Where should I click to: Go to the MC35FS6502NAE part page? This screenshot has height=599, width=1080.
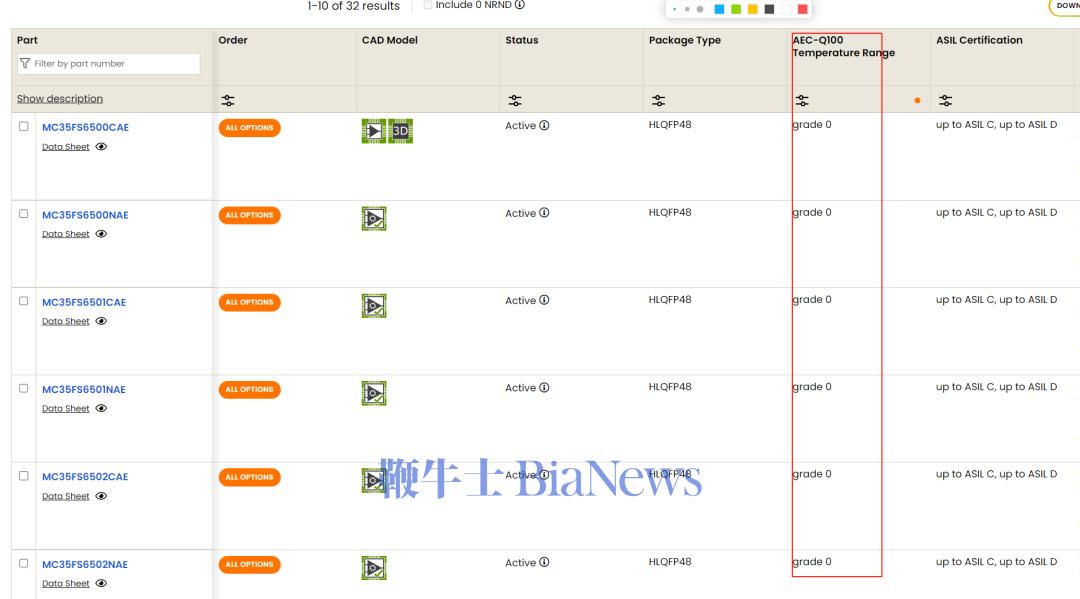85,565
